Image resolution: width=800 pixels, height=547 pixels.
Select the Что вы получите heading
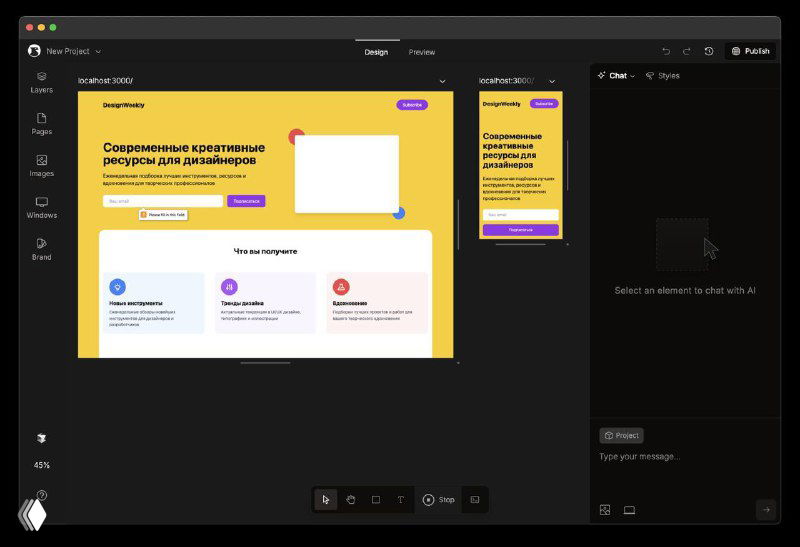pos(265,251)
